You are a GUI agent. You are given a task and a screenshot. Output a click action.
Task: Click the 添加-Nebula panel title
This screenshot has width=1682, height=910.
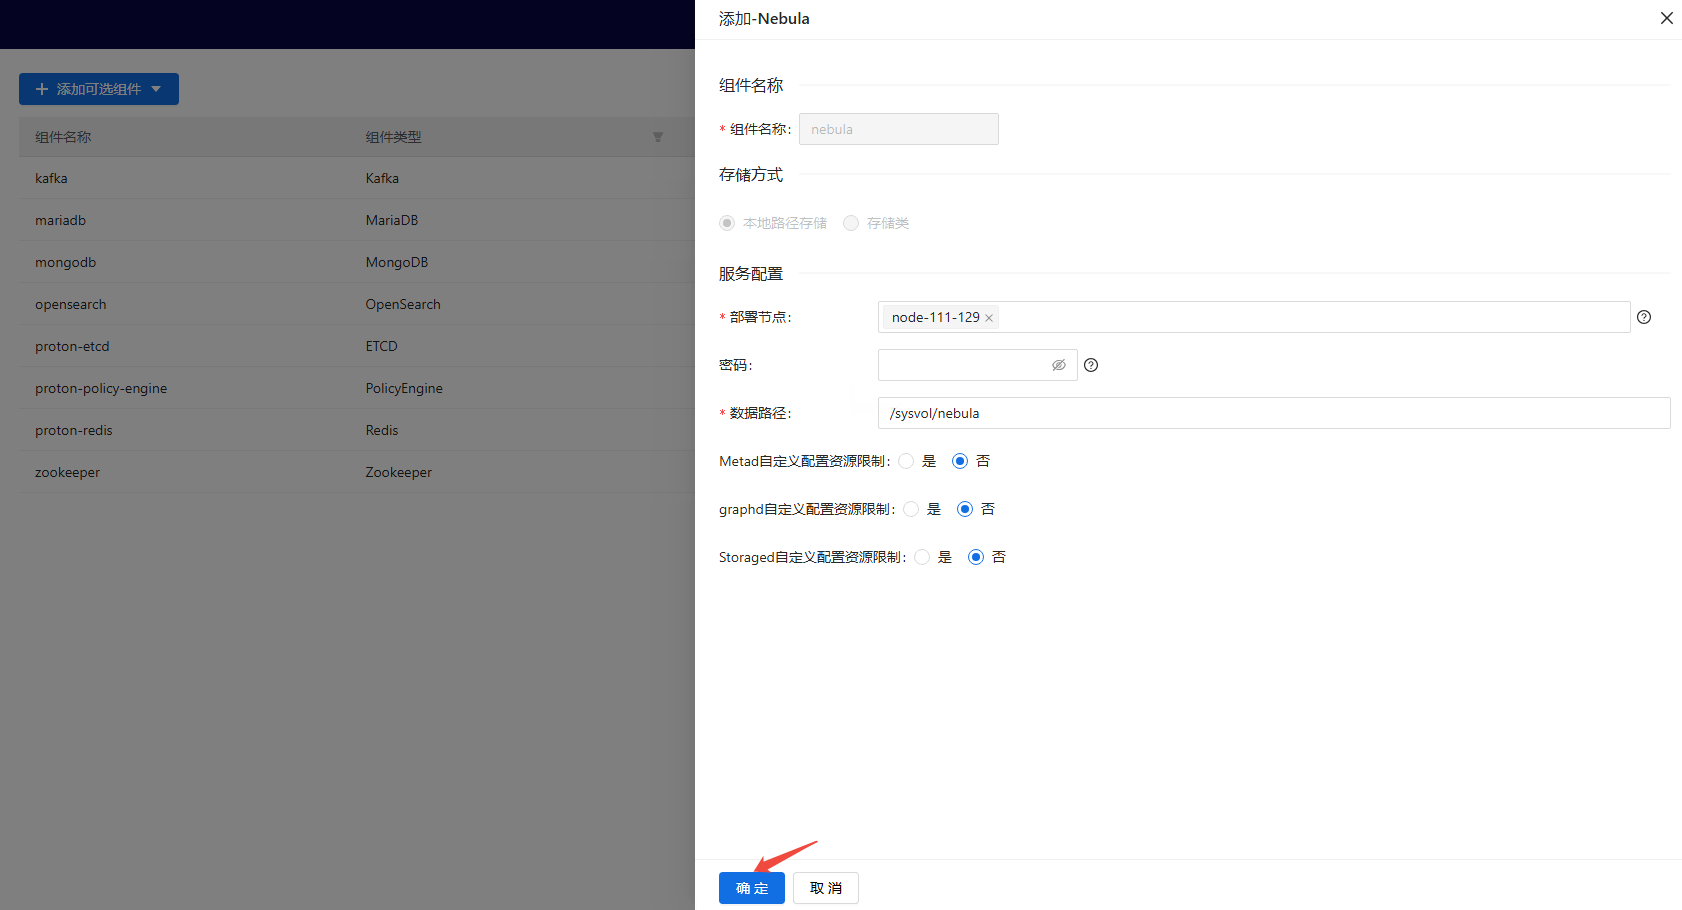[x=764, y=18]
